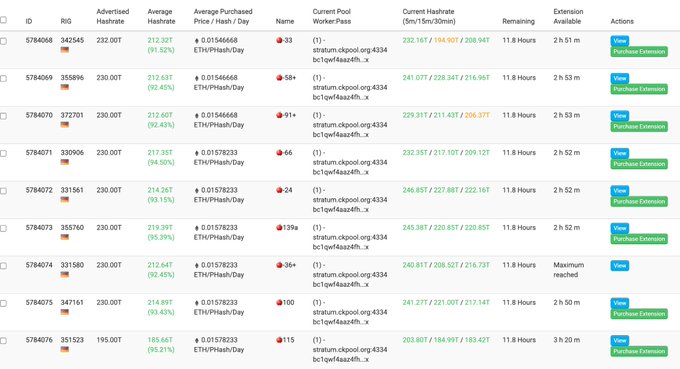Click 195.00T advertised hashrate cell
This screenshot has width=680, height=369.
coord(109,340)
